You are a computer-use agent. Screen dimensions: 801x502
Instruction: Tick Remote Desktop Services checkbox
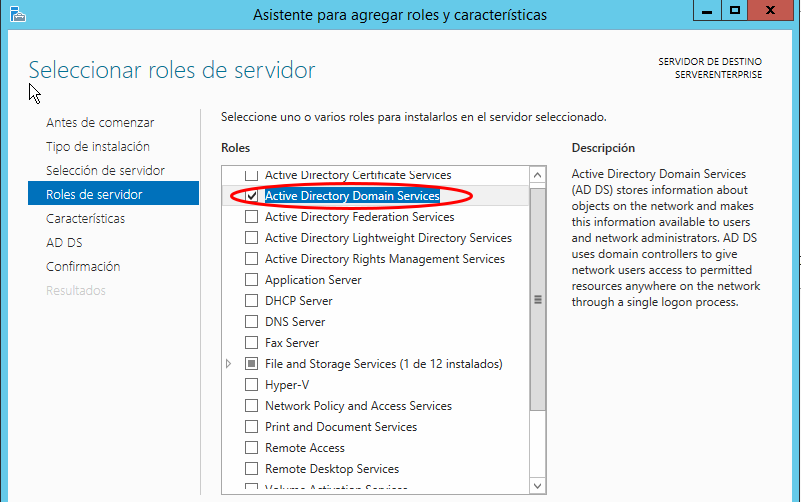[251, 468]
